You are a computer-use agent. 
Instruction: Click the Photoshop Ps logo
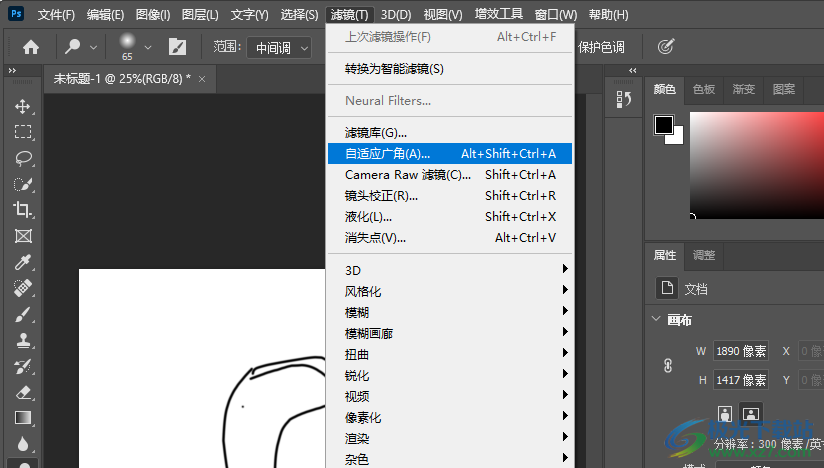pos(16,14)
